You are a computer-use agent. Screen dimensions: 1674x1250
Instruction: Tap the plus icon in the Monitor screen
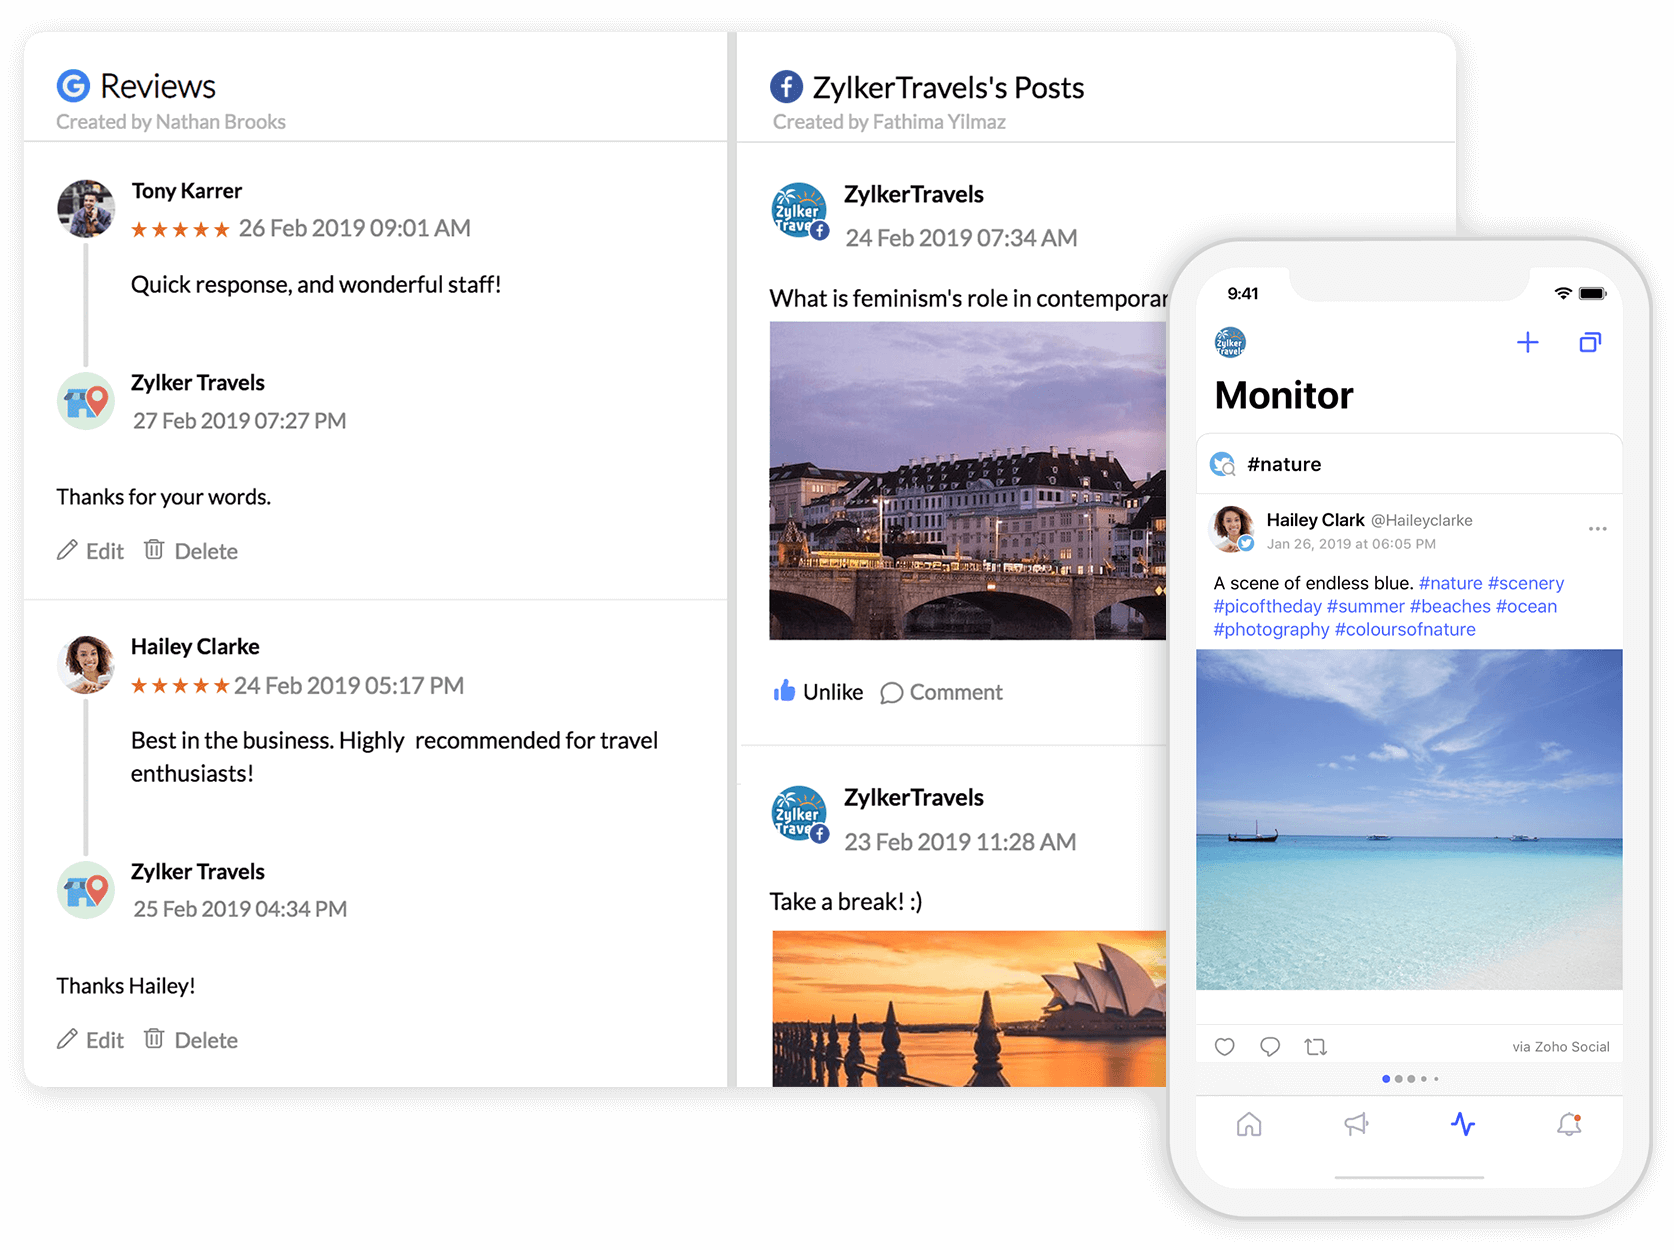click(x=1527, y=343)
